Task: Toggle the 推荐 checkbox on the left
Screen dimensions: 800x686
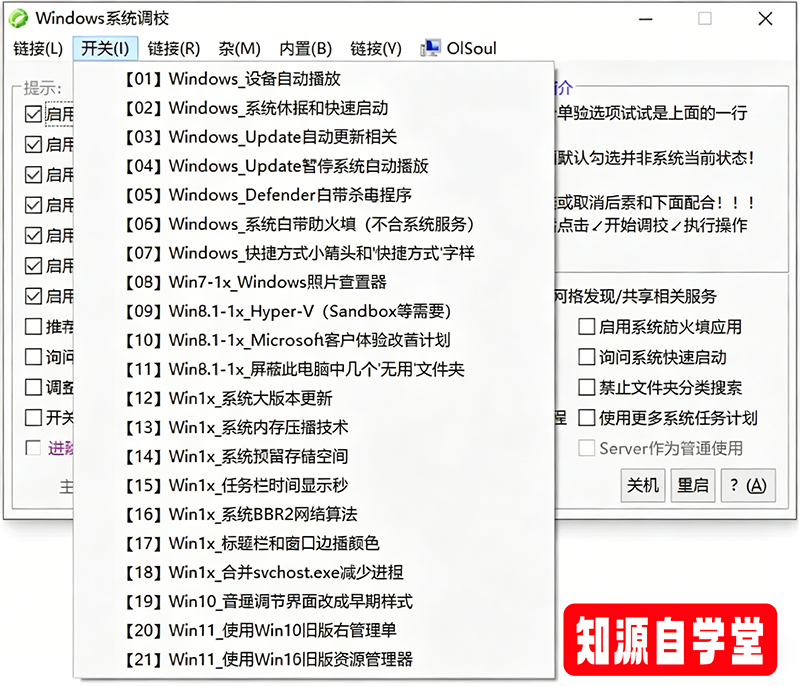Action: coord(33,326)
